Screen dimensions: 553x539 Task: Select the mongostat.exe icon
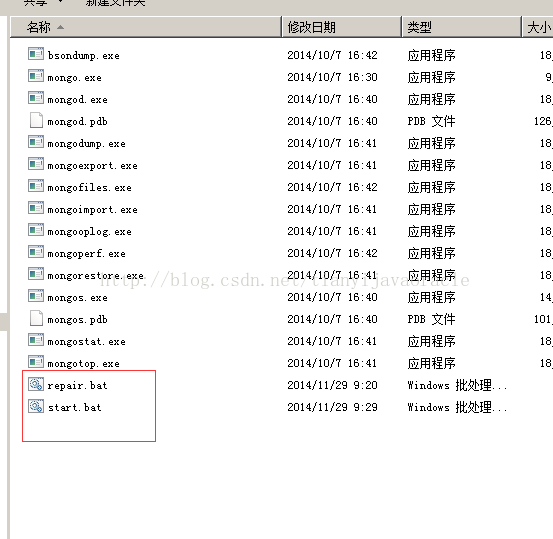point(36,340)
